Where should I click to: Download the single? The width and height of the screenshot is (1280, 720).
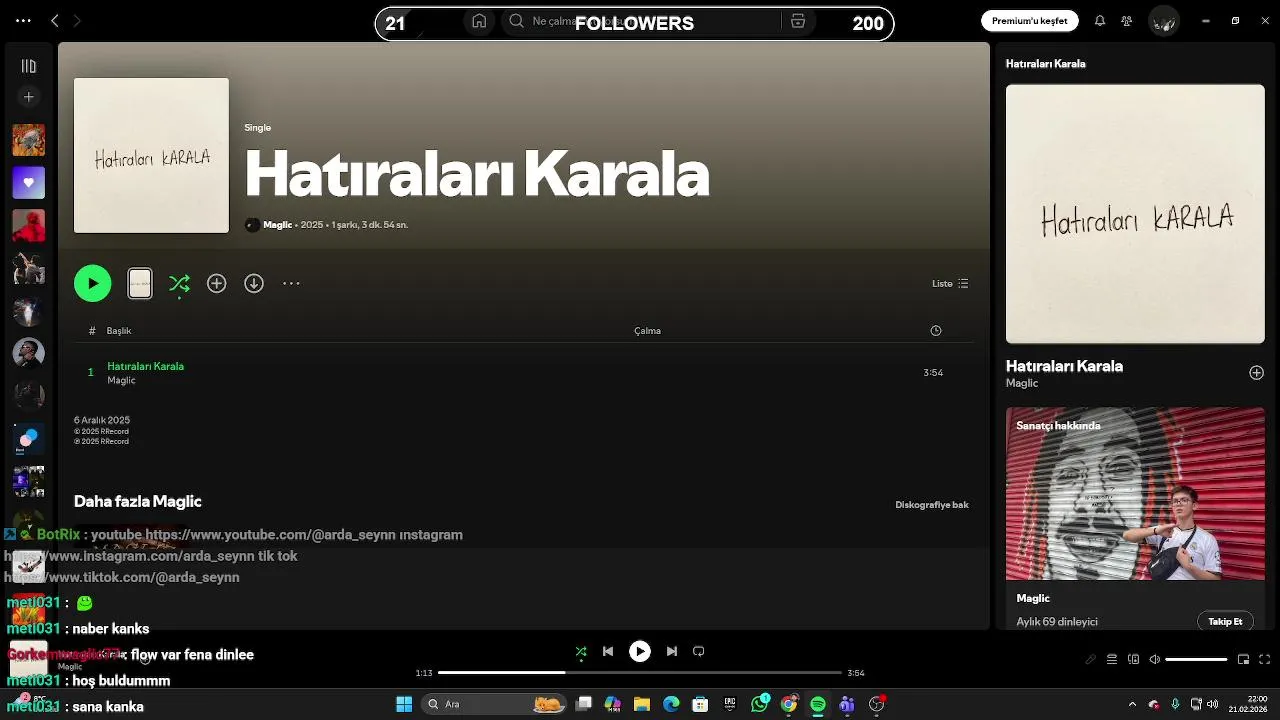[x=254, y=283]
